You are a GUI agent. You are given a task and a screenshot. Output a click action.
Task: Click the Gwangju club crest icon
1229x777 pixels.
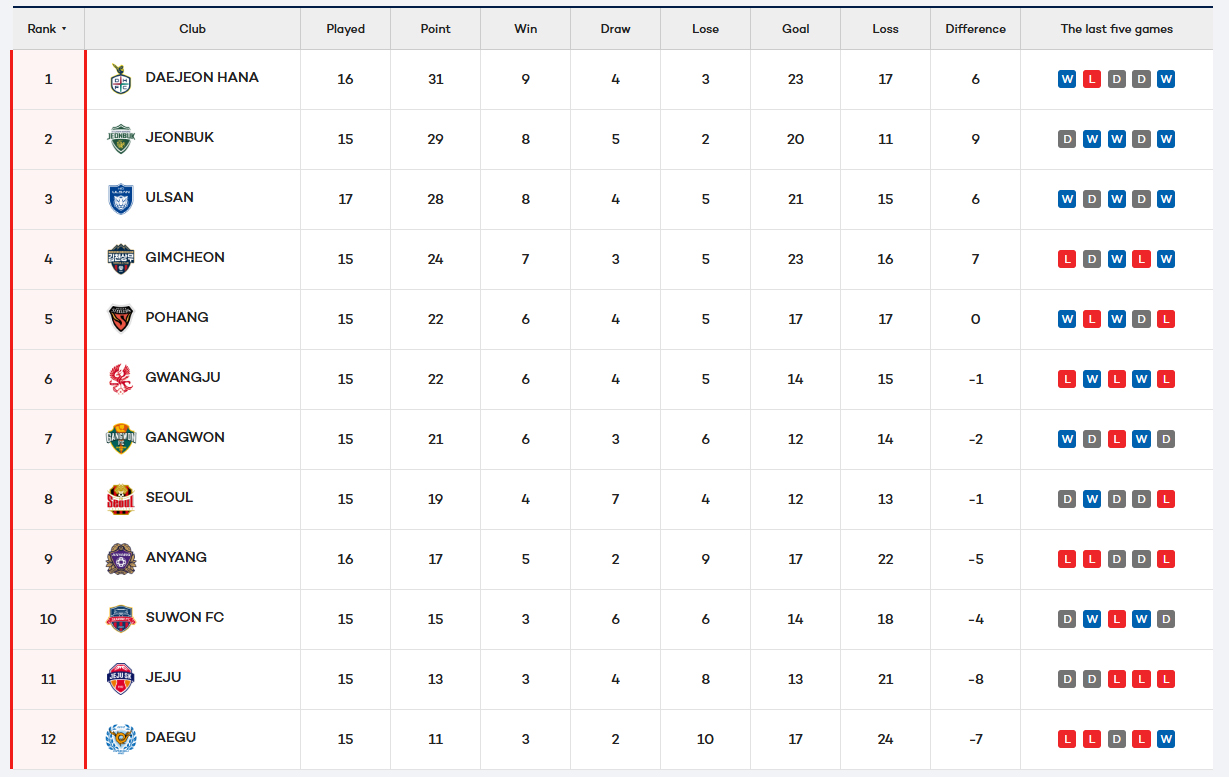click(120, 379)
